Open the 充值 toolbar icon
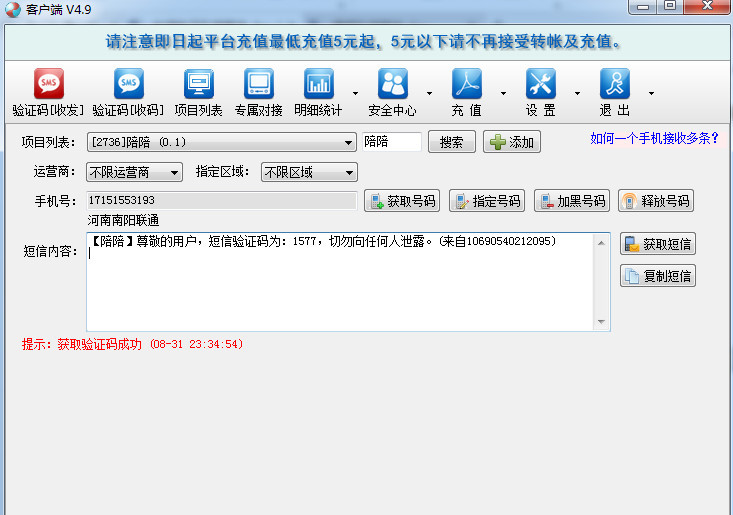 pos(467,84)
